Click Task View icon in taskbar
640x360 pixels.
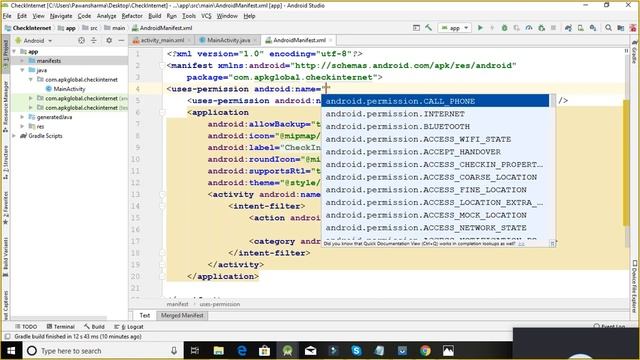(x=195, y=350)
